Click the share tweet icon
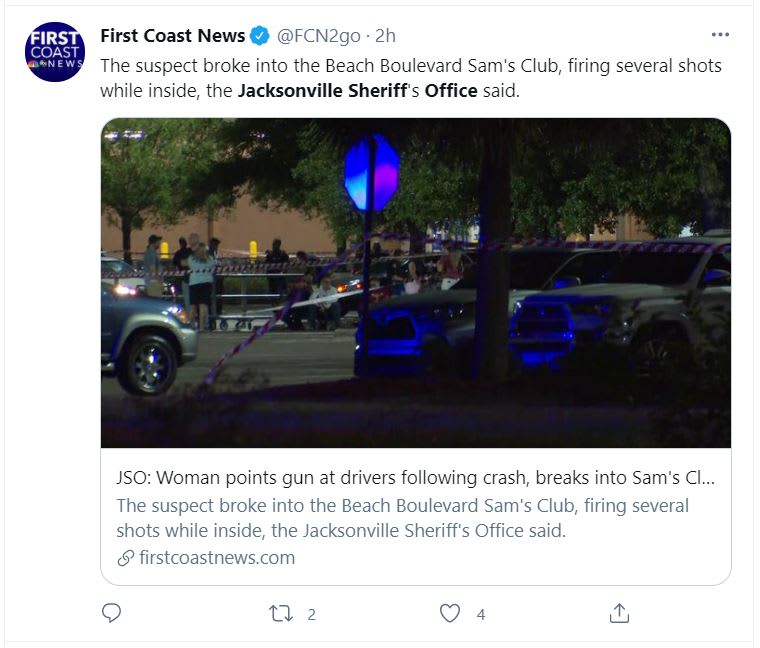This screenshot has width=760, height=648. [619, 613]
